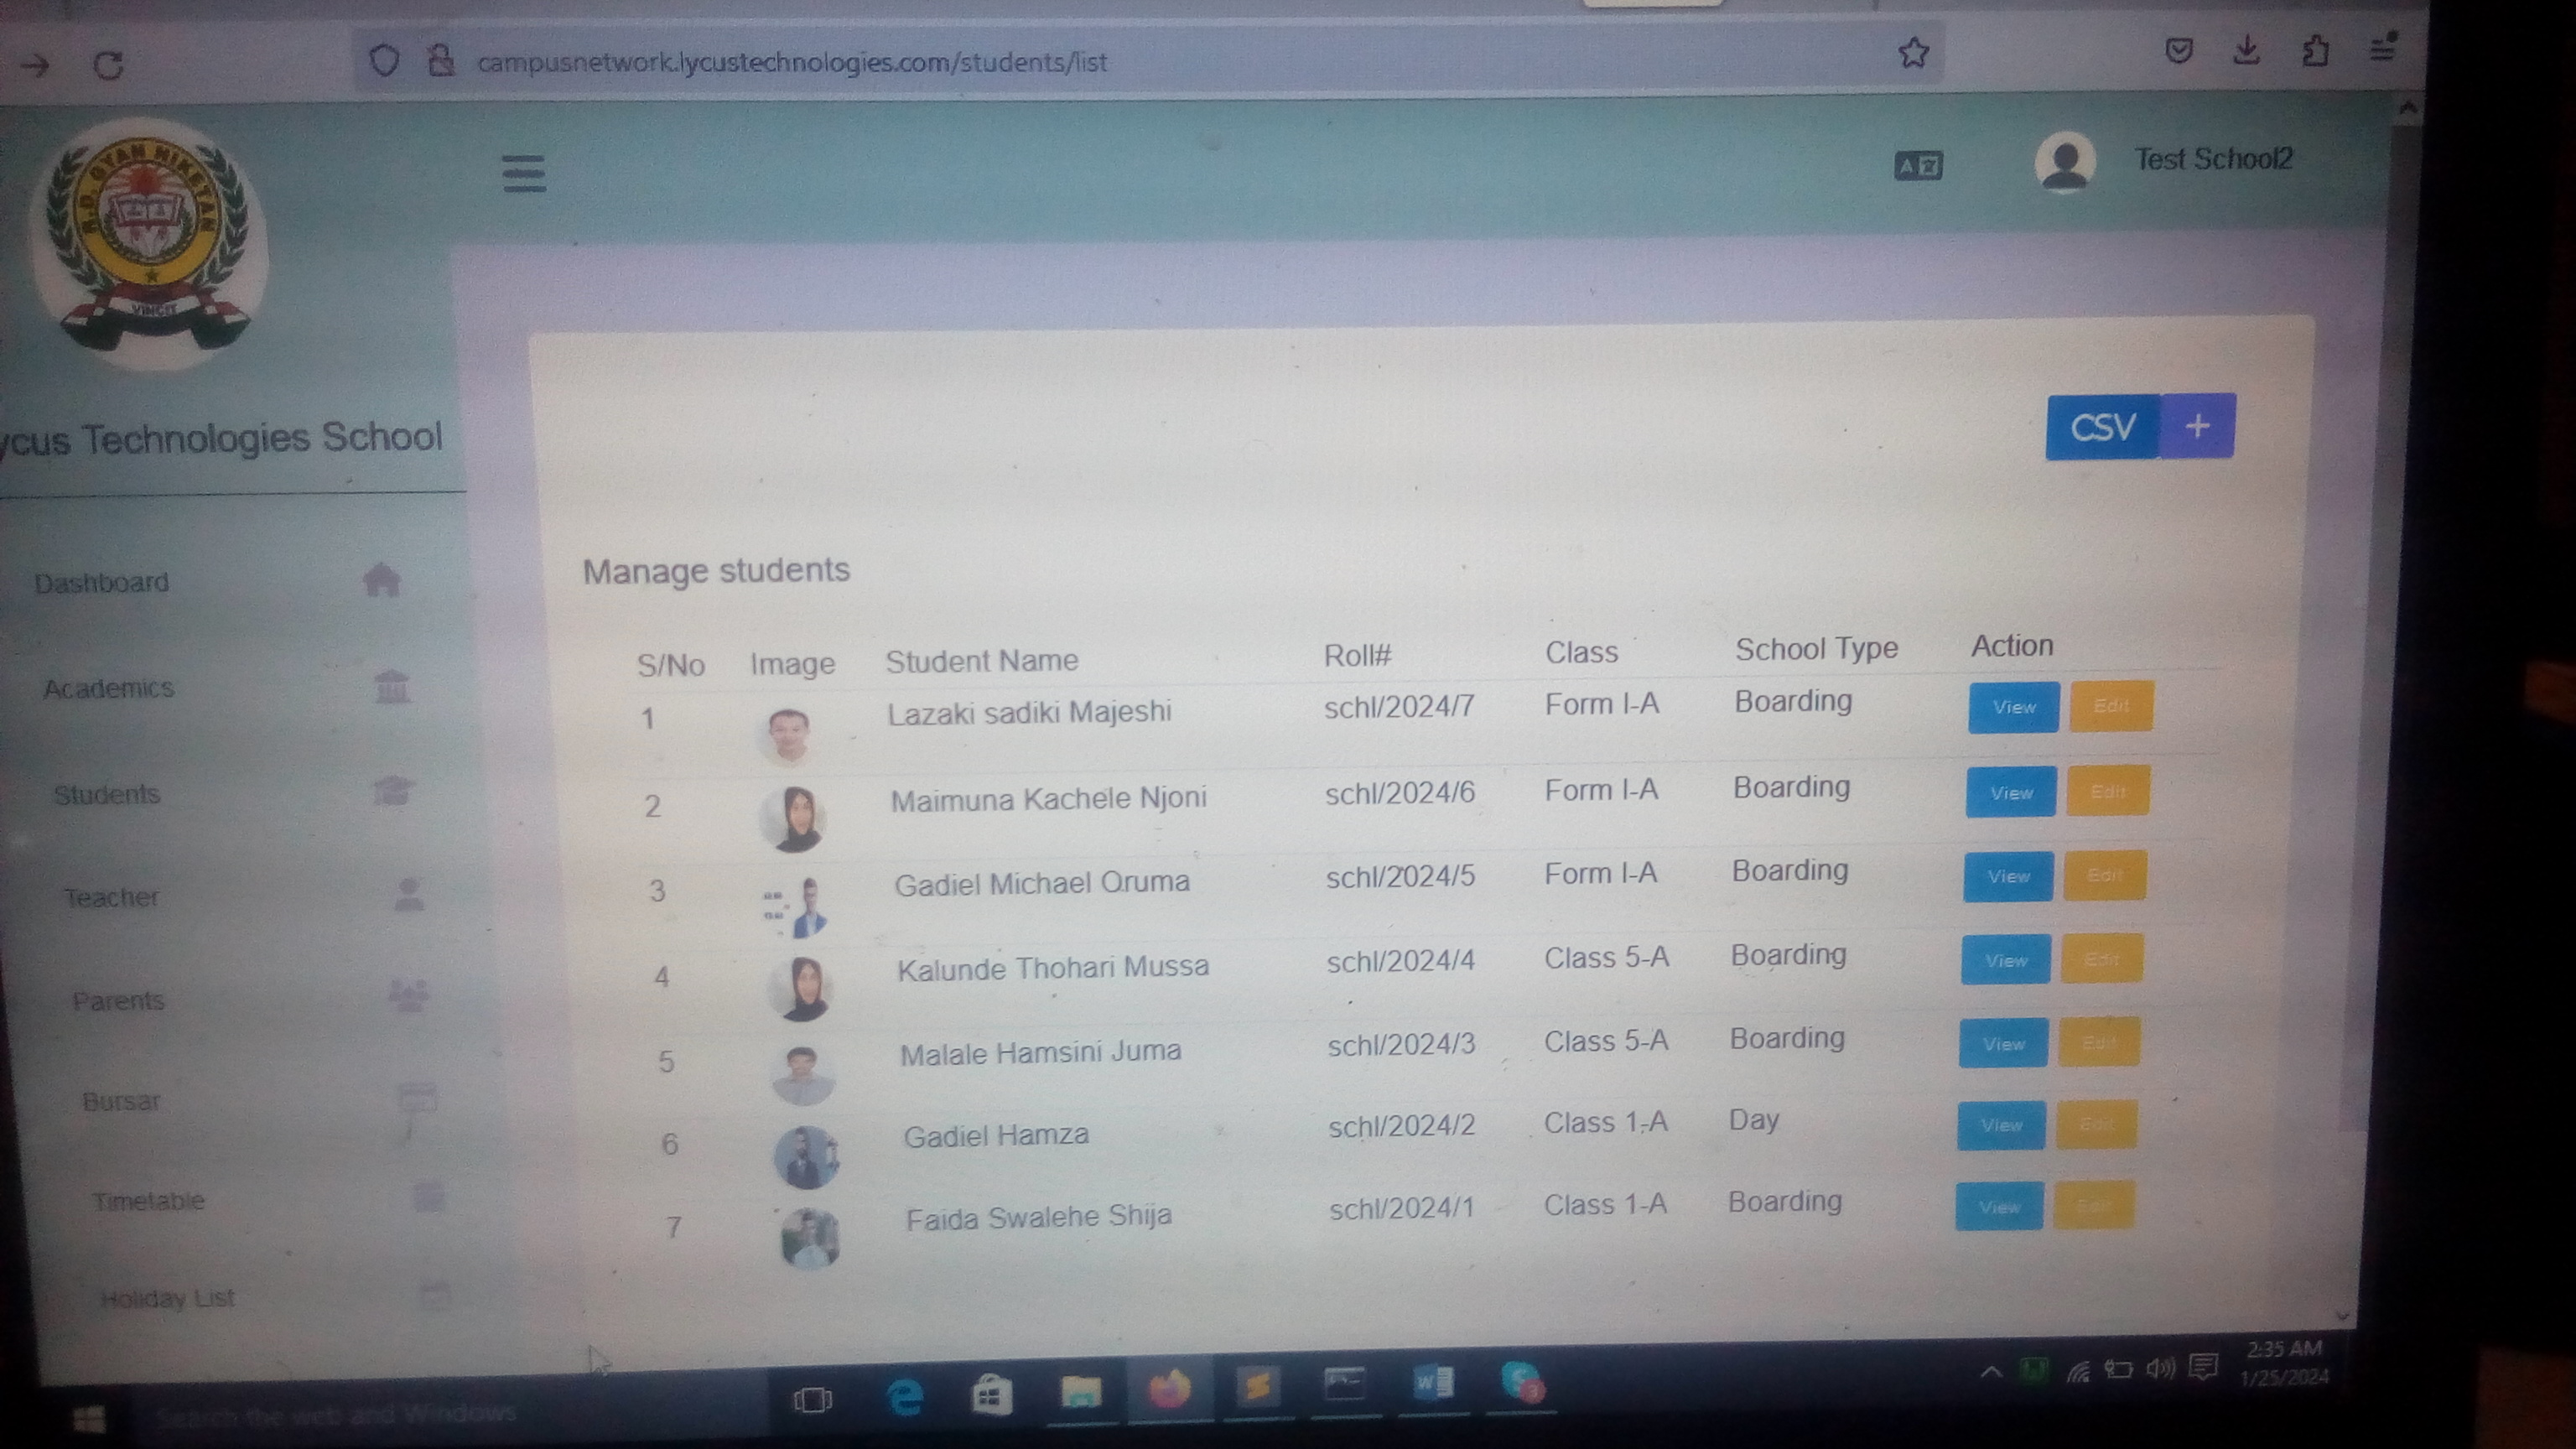
Task: Click the hamburger menu toggle icon
Action: coord(523,173)
